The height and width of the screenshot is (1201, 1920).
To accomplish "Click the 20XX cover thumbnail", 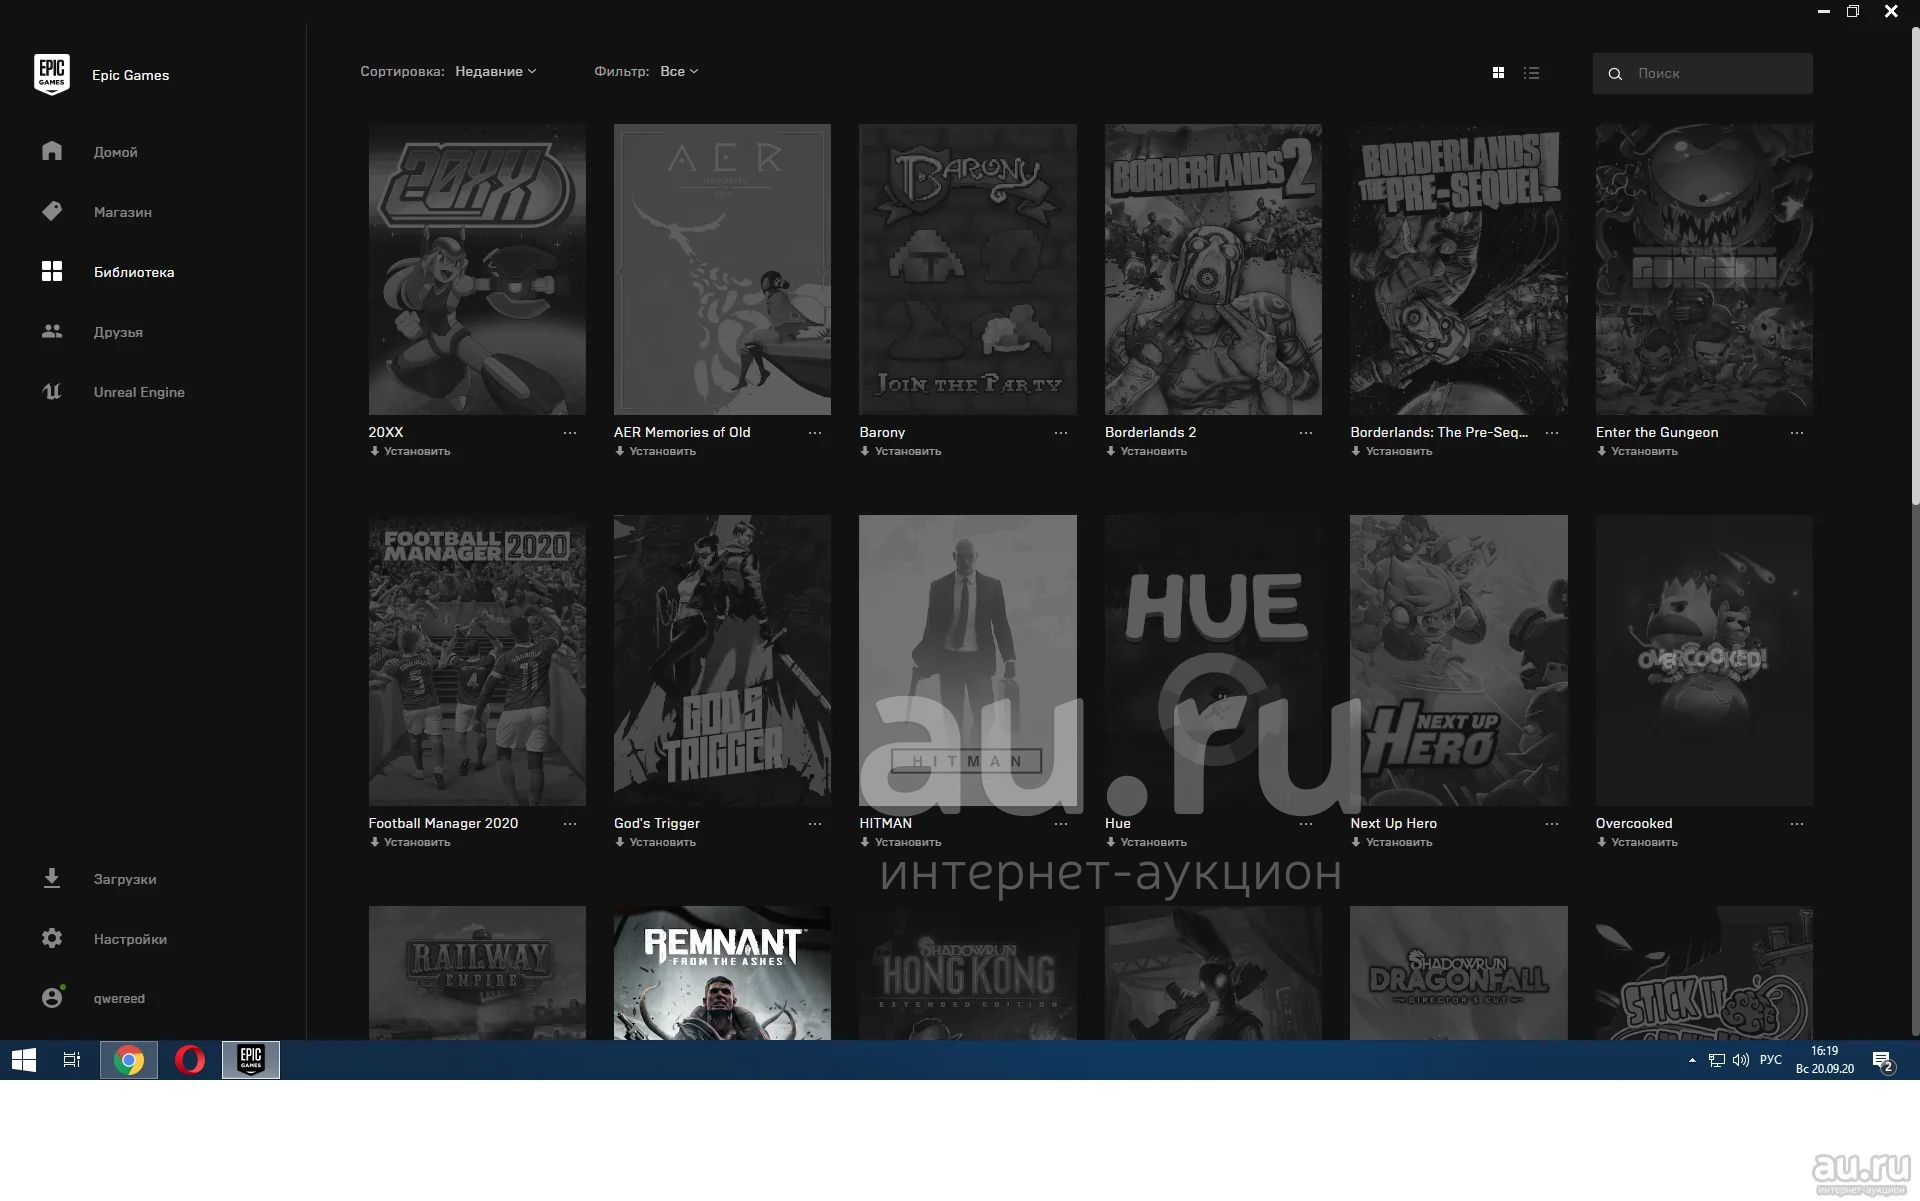I will (x=477, y=269).
